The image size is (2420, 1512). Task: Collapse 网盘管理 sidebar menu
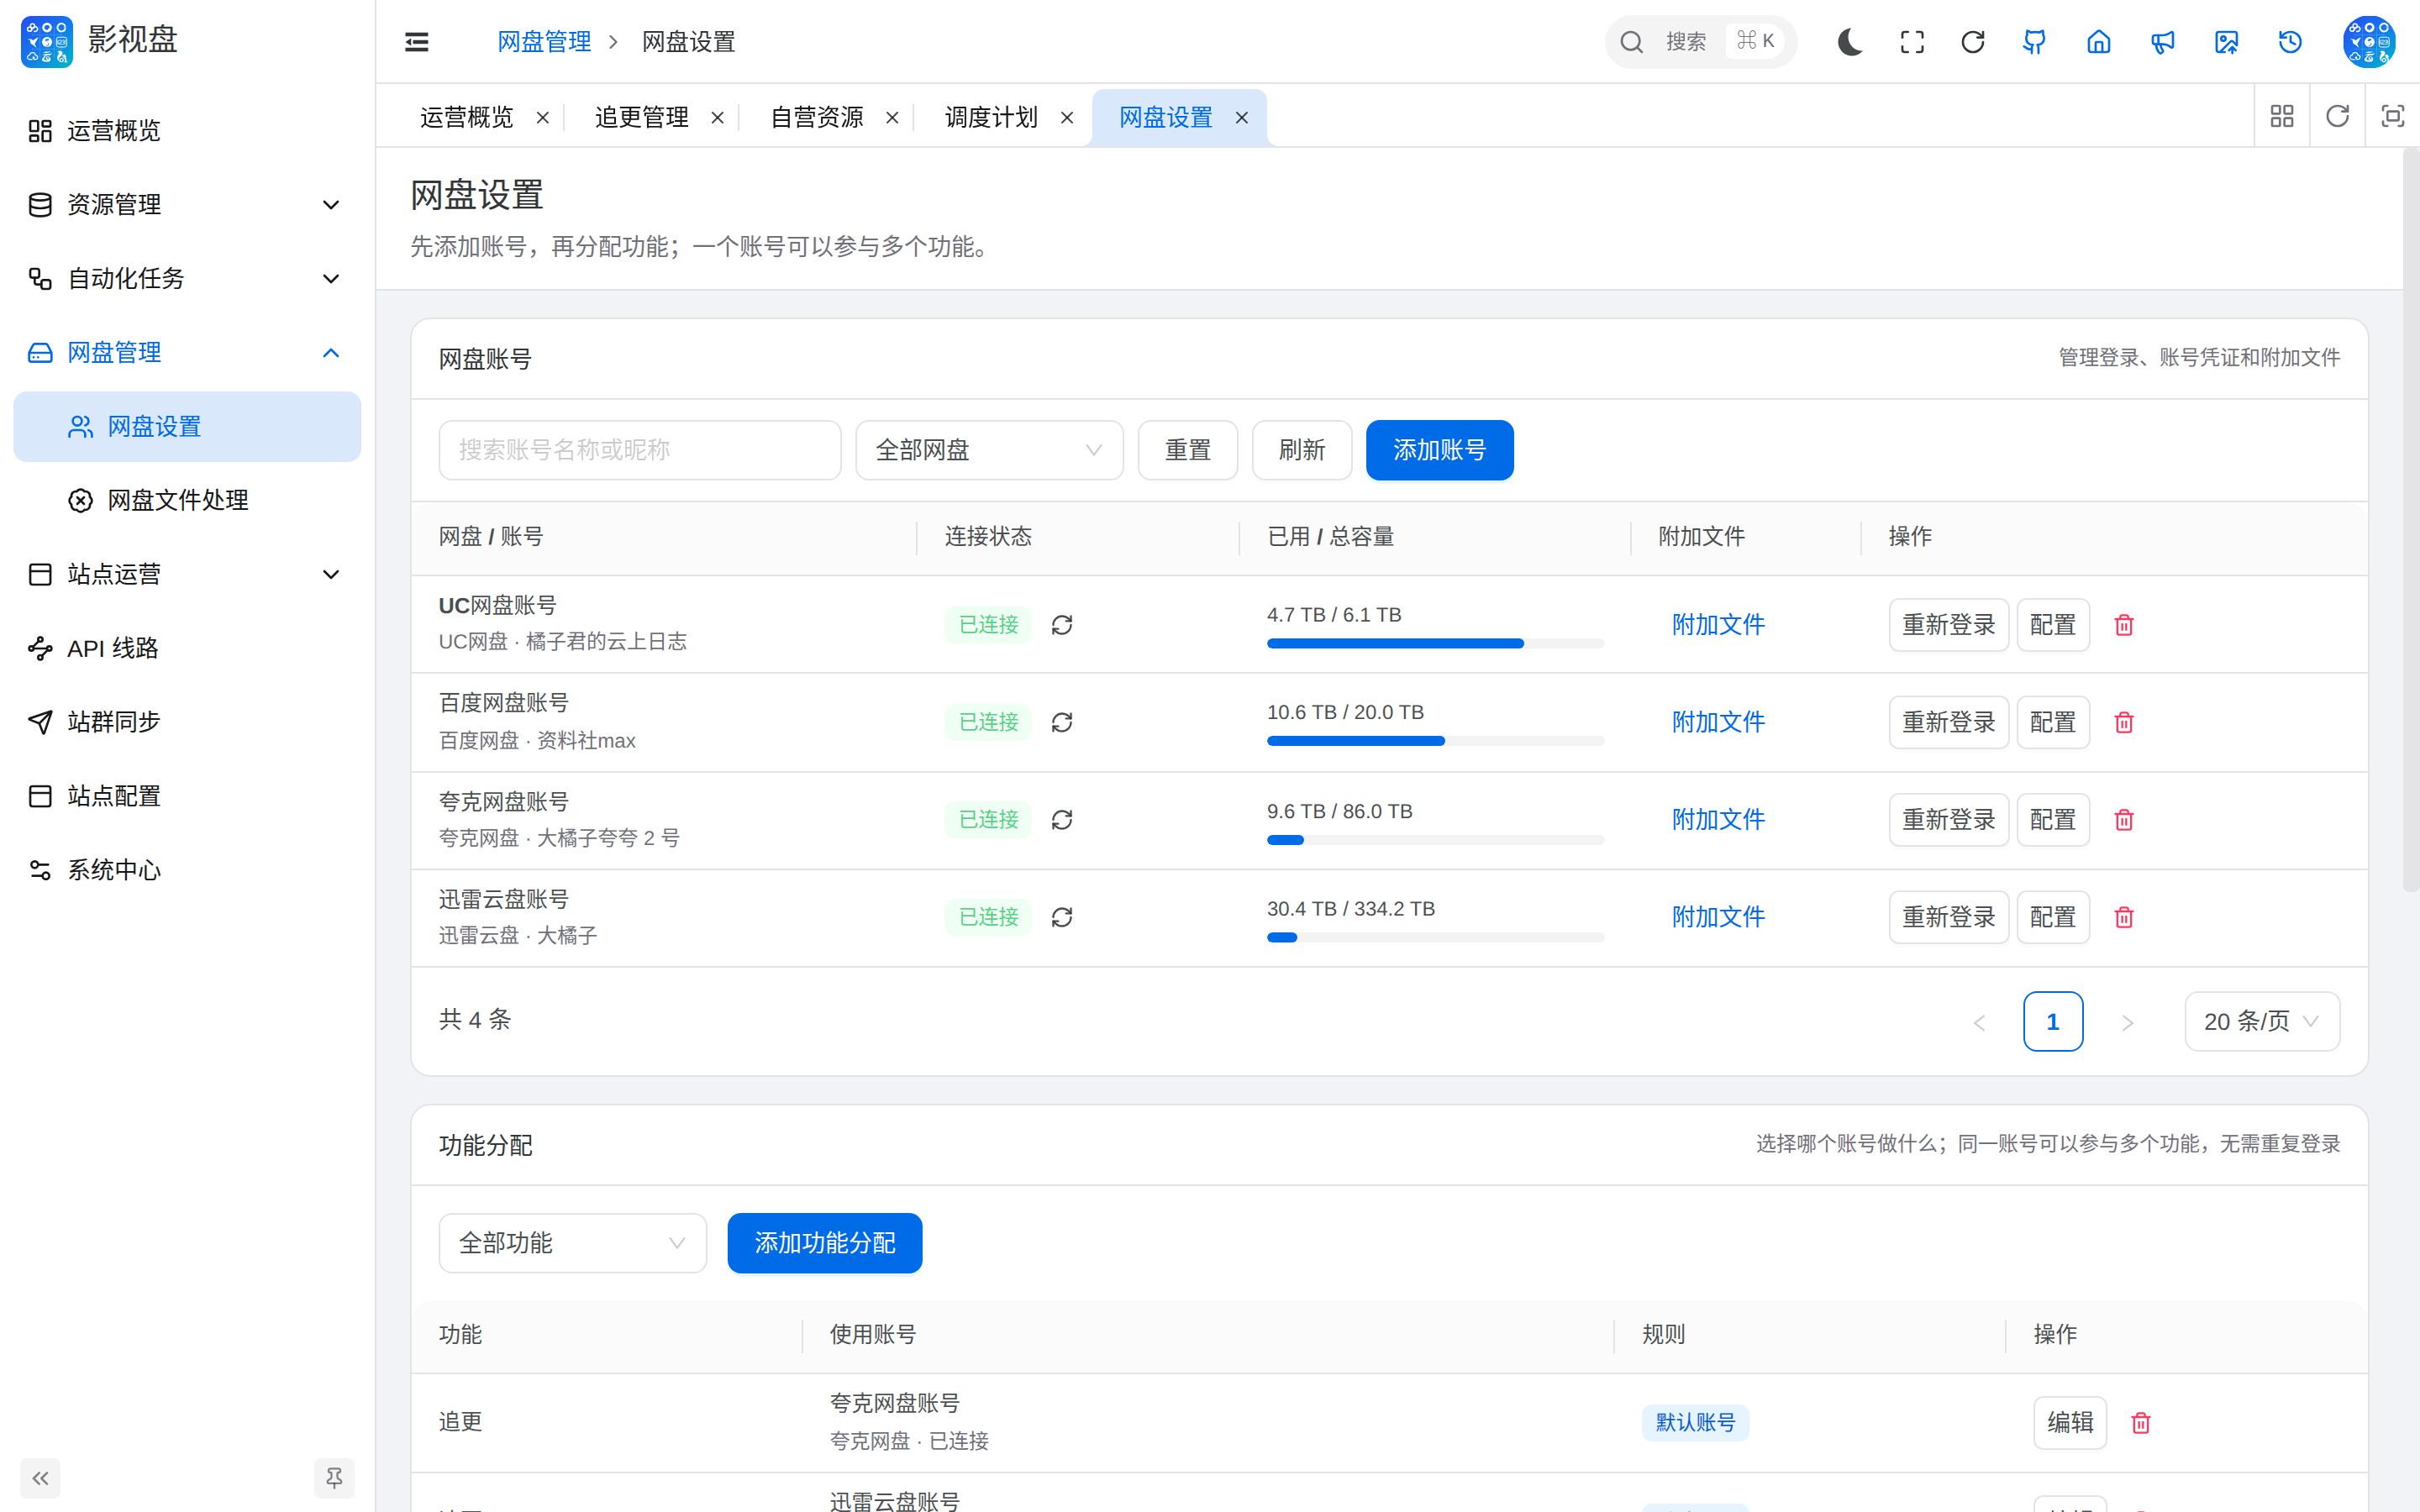coord(186,353)
